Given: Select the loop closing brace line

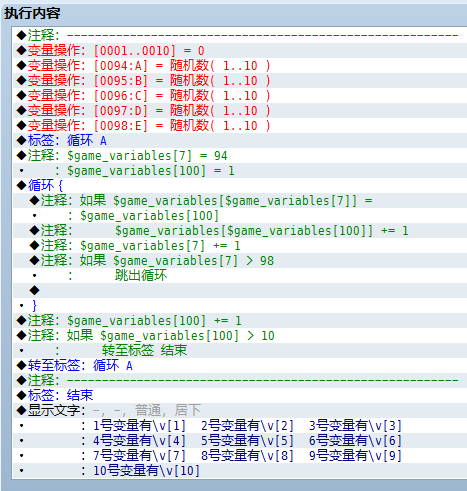Looking at the screenshot, I should click(x=239, y=305).
